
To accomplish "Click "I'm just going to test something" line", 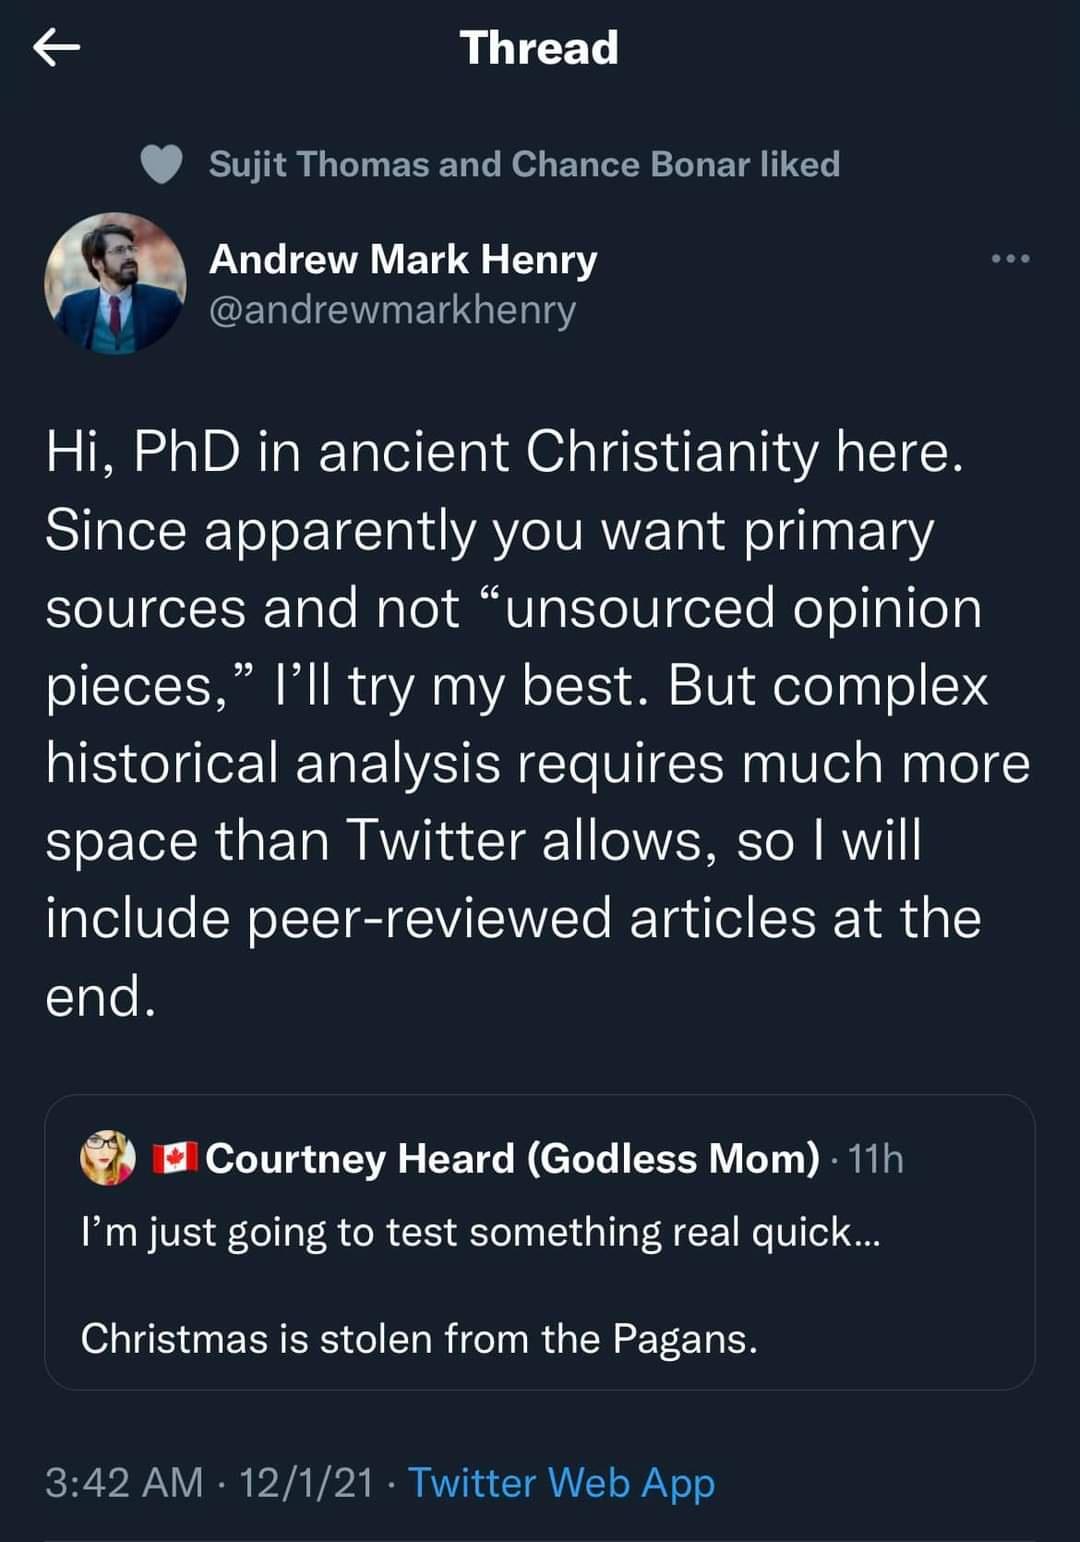I will pos(480,1232).
